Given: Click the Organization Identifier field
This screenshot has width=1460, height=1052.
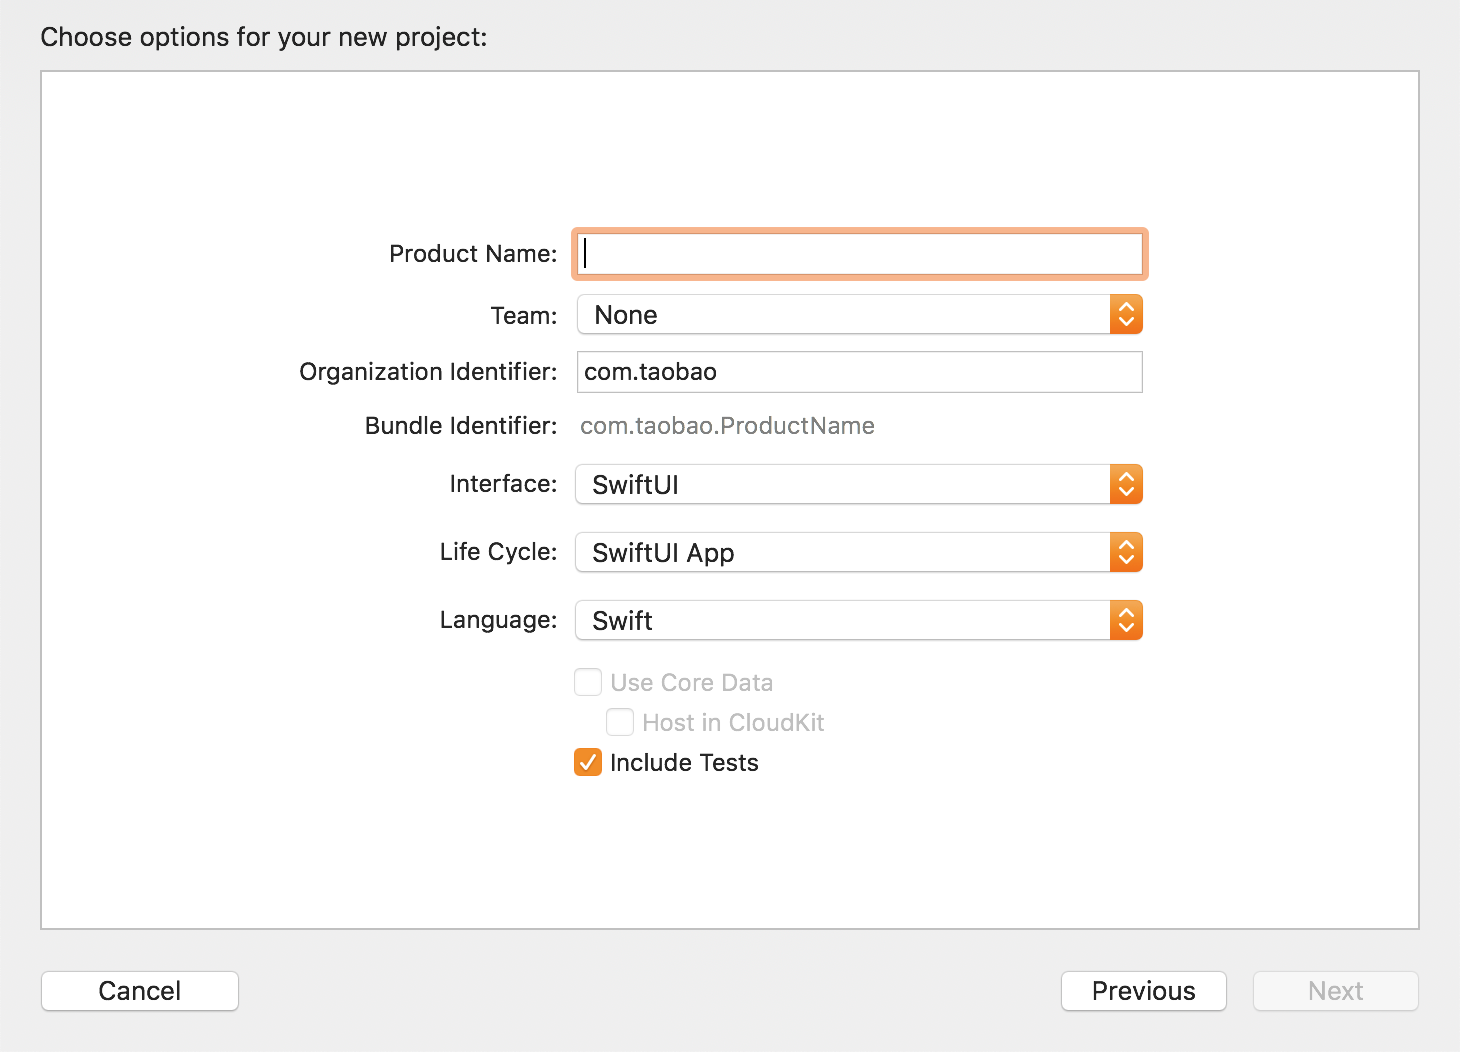Looking at the screenshot, I should click(860, 372).
